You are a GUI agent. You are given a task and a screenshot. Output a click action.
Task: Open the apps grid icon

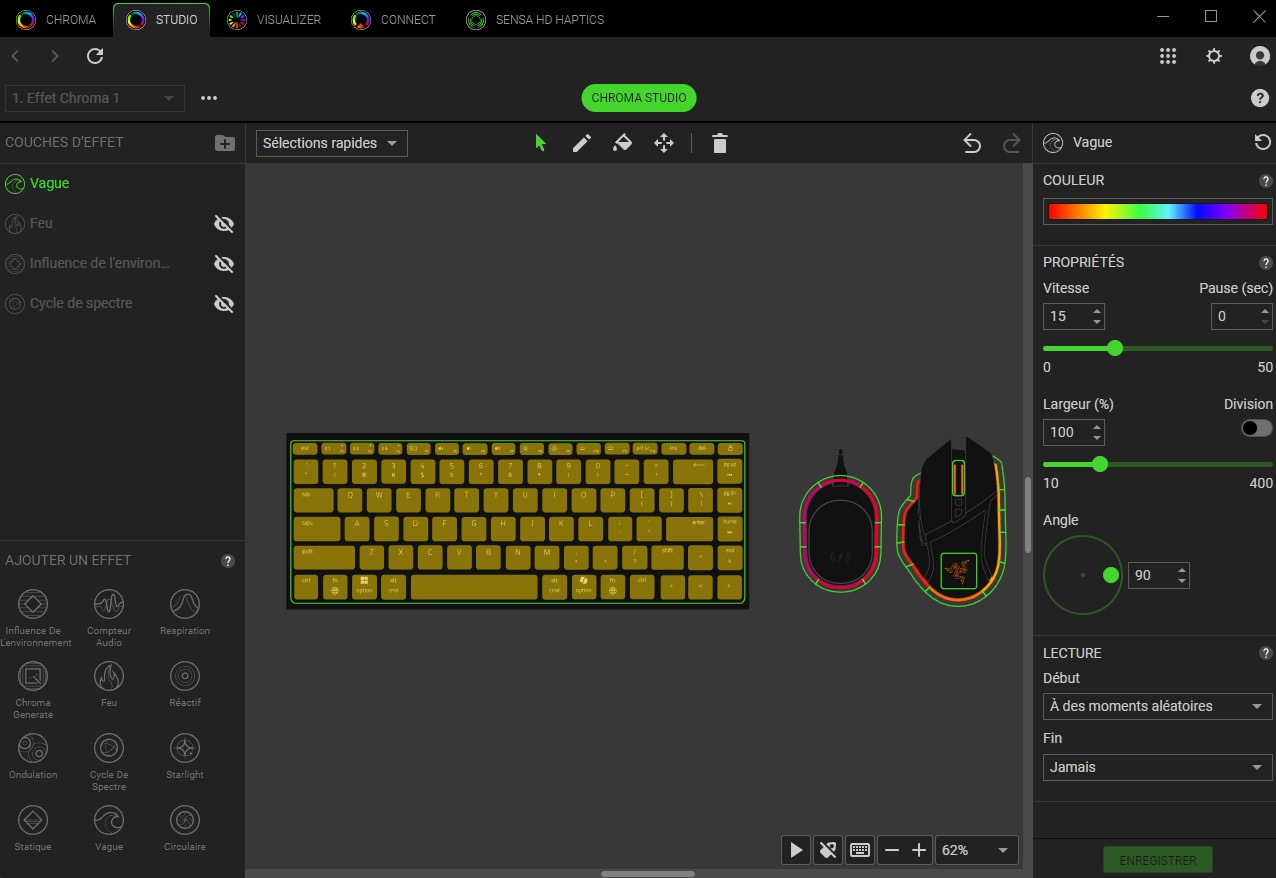tap(1168, 56)
